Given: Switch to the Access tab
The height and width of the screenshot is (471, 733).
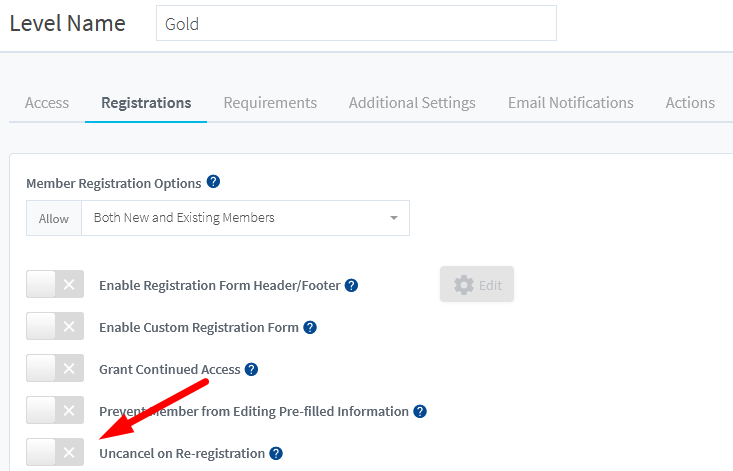Looking at the screenshot, I should click(x=47, y=103).
